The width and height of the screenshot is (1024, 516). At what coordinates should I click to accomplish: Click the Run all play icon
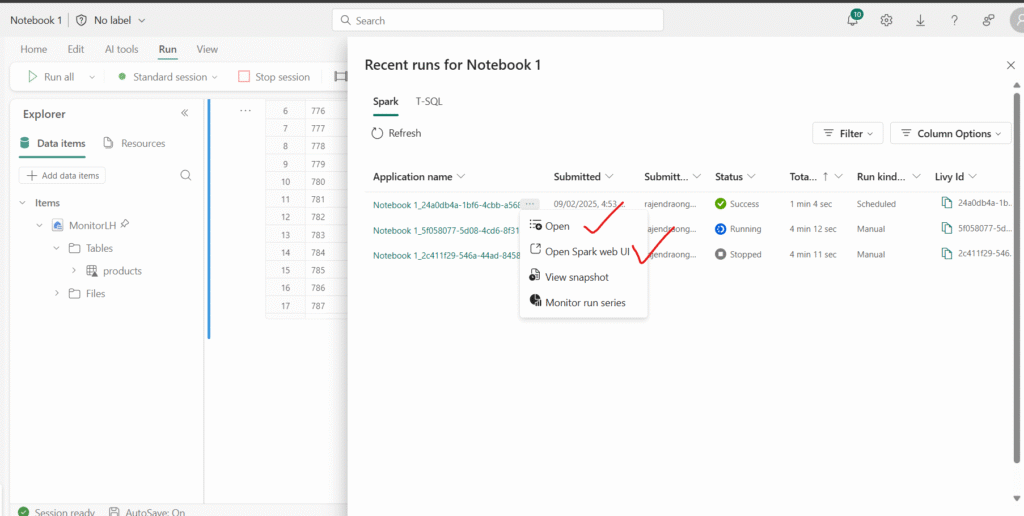pos(33,76)
